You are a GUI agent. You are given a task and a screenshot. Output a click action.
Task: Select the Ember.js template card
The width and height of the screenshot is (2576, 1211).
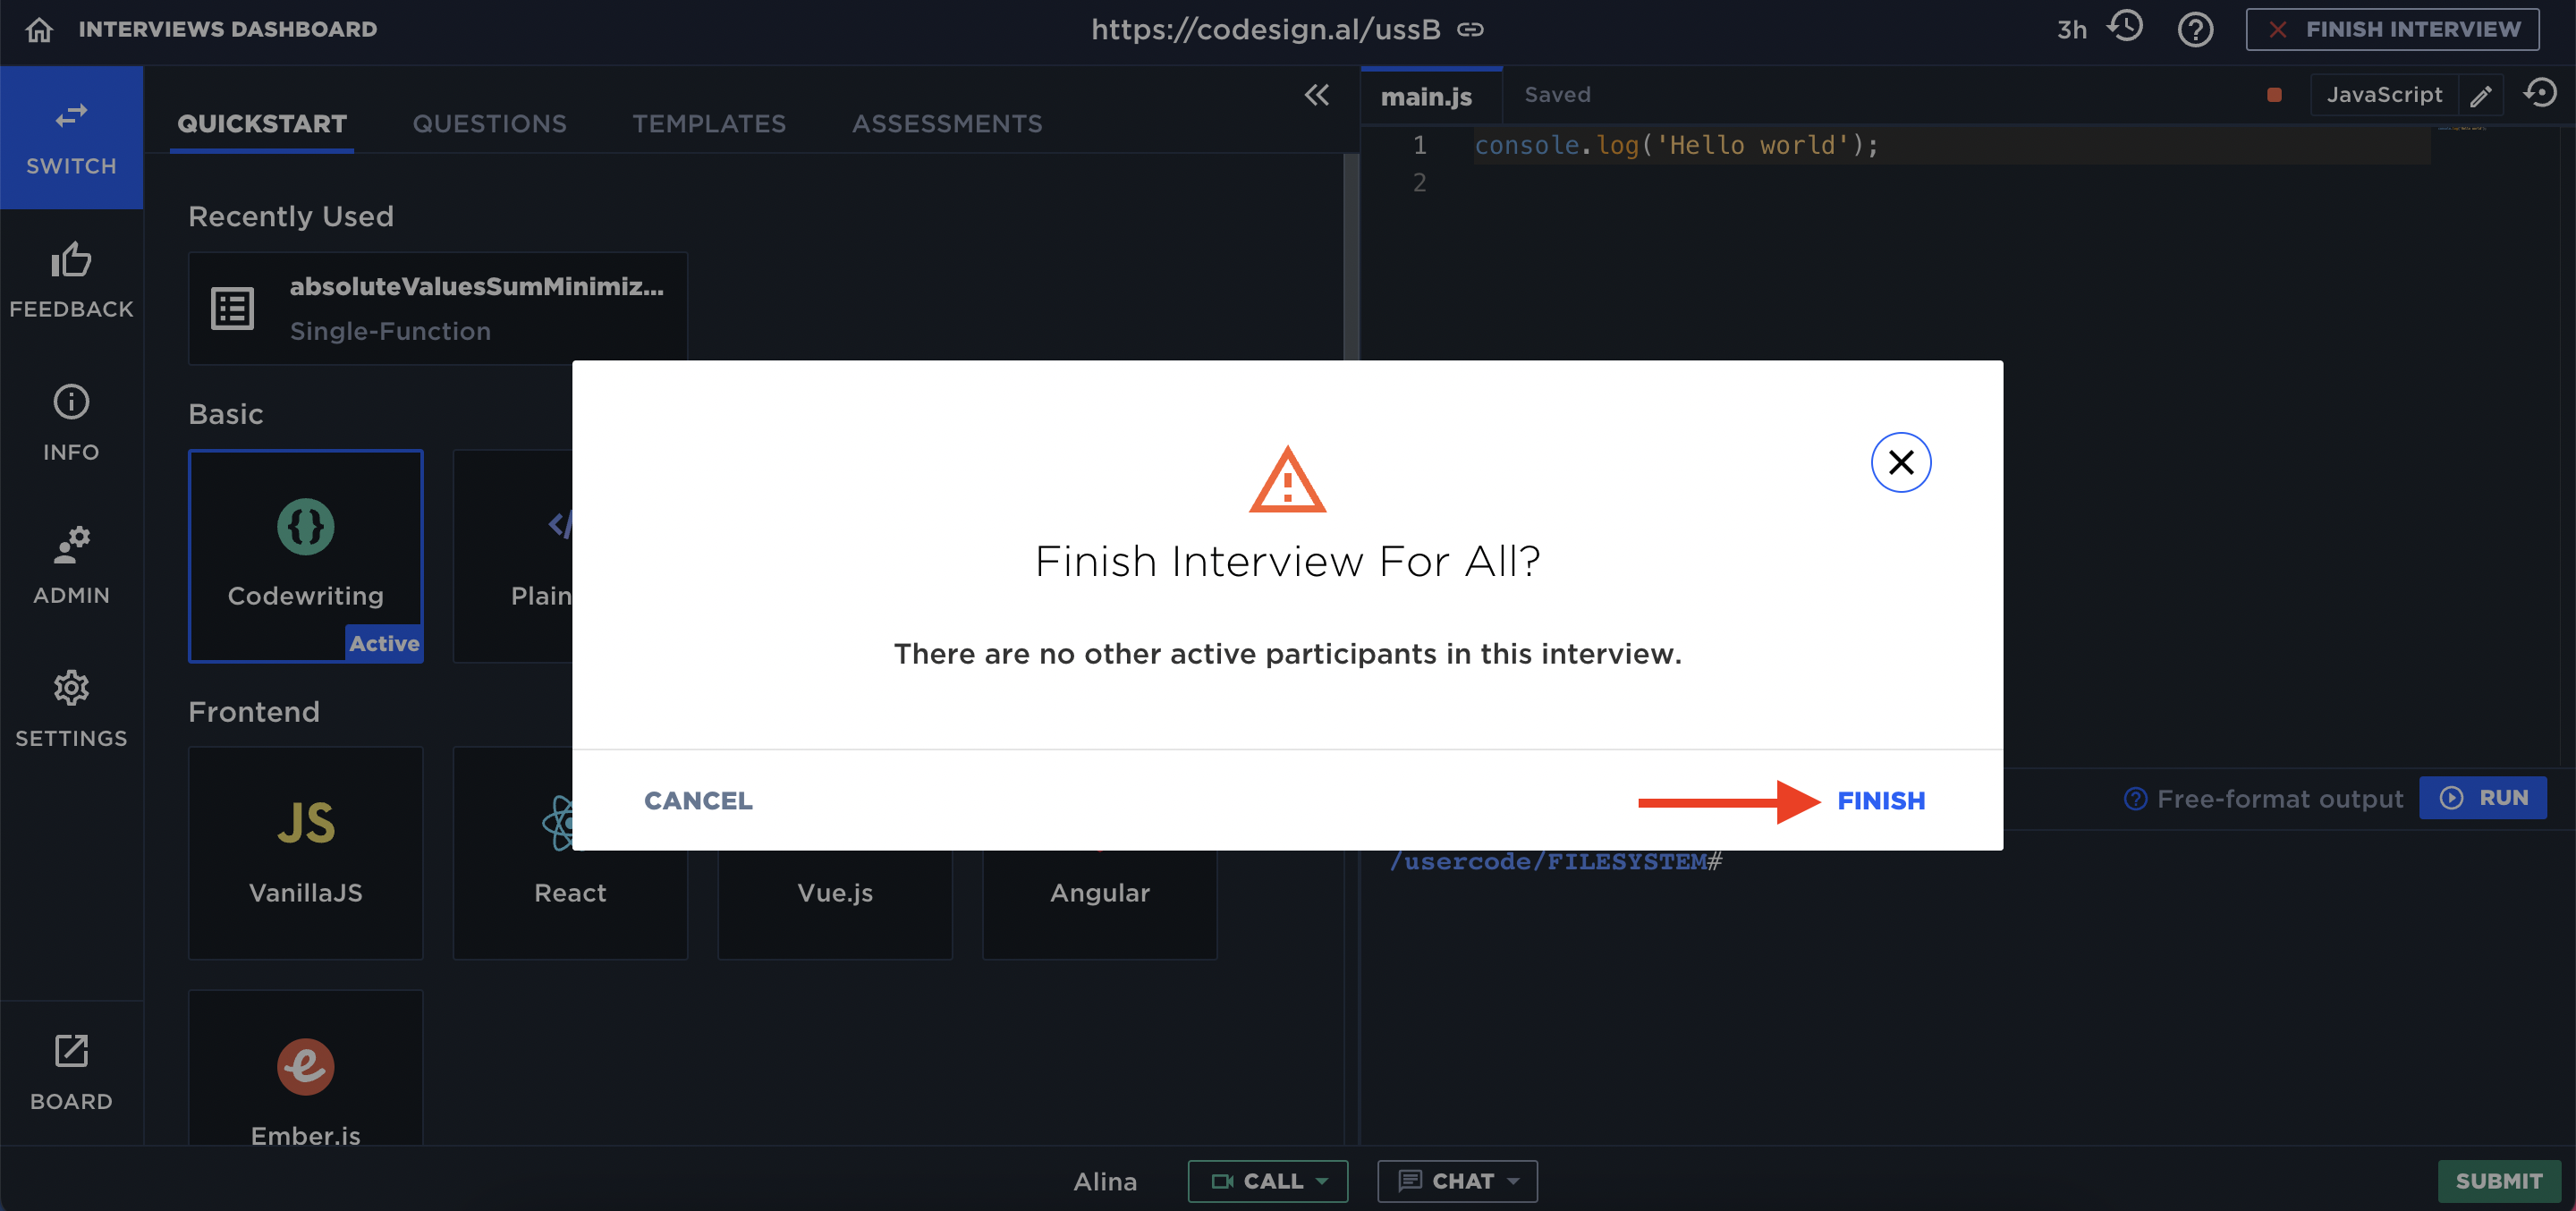coord(306,1068)
